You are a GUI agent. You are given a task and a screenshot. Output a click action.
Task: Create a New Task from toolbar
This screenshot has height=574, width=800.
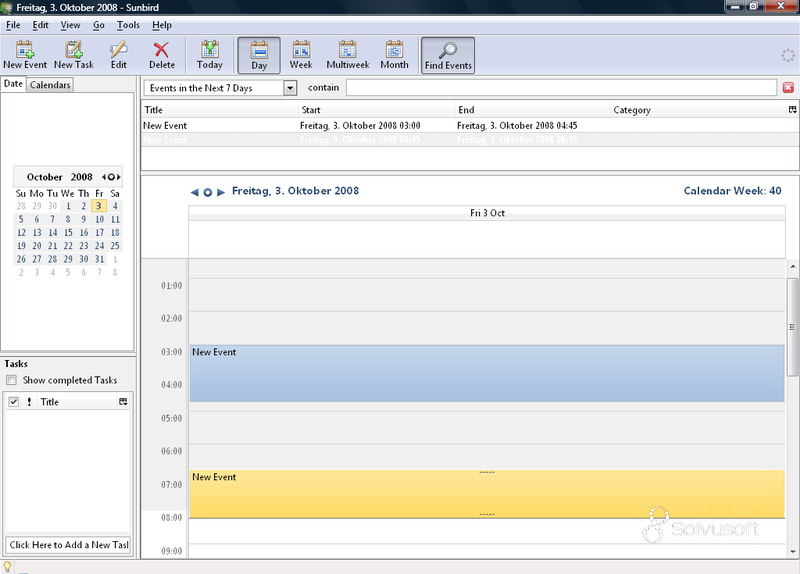pyautogui.click(x=74, y=55)
